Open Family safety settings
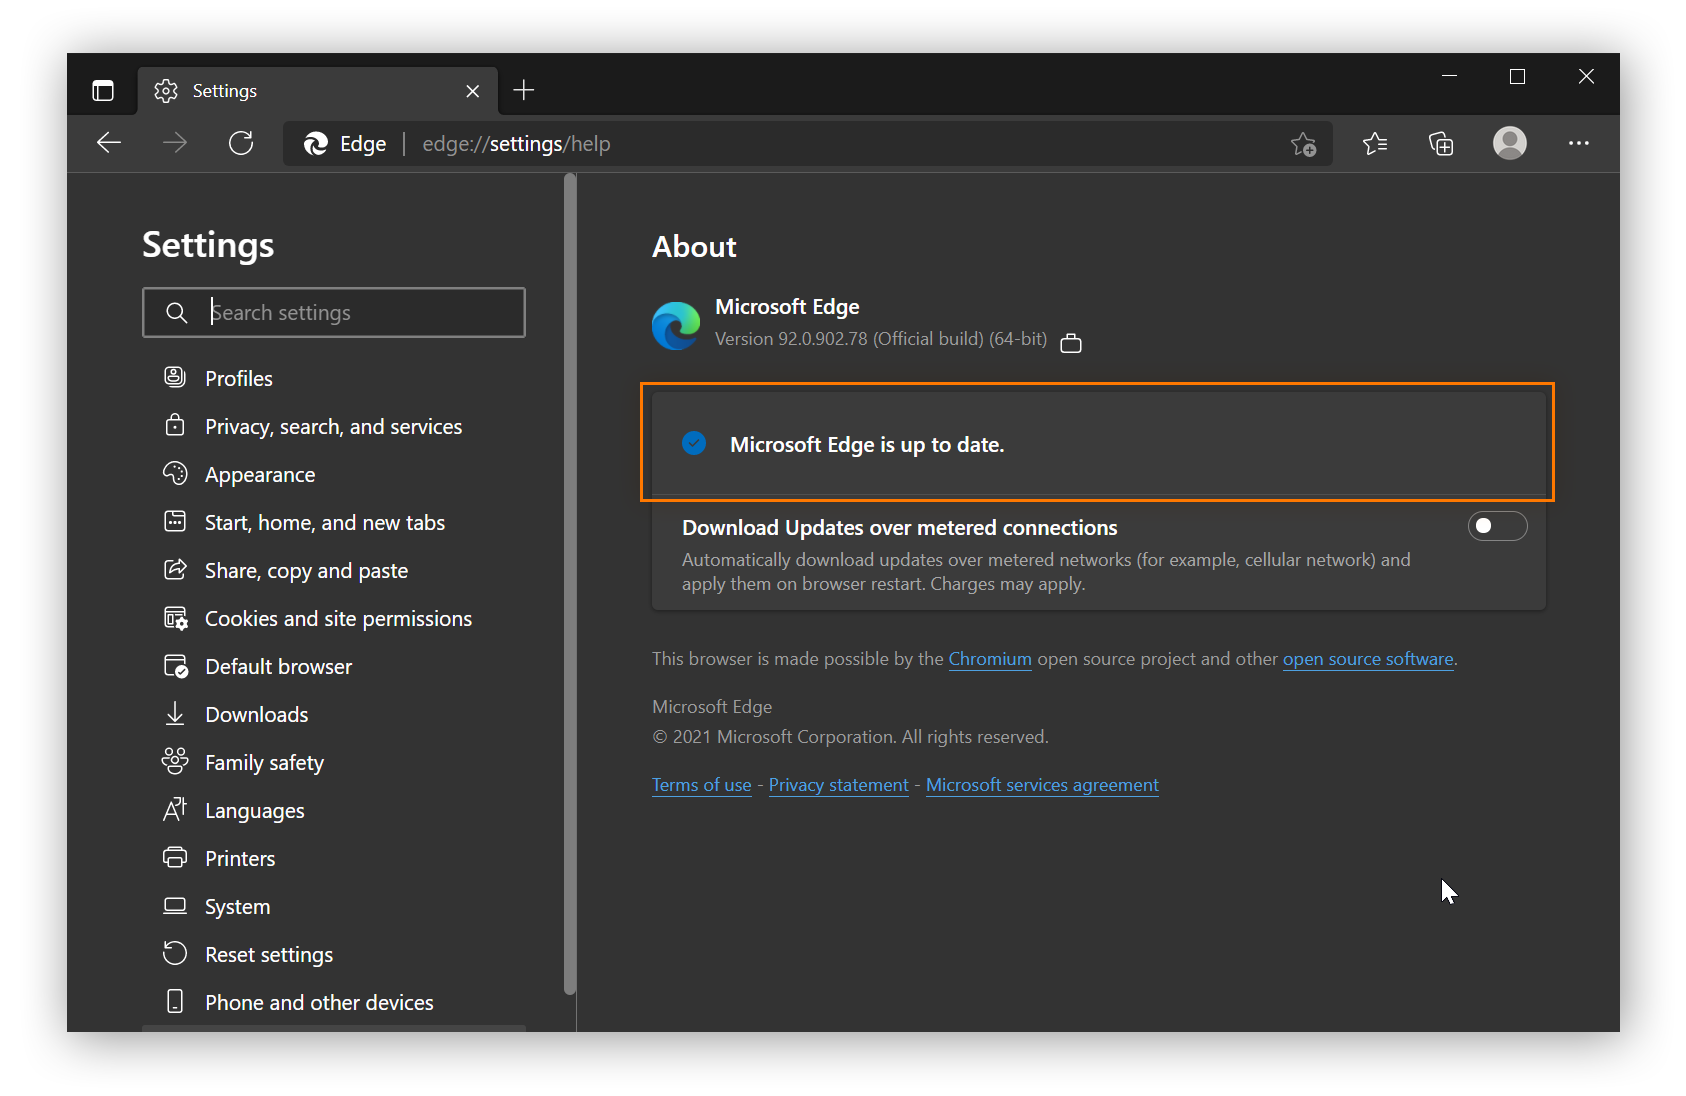 264,762
